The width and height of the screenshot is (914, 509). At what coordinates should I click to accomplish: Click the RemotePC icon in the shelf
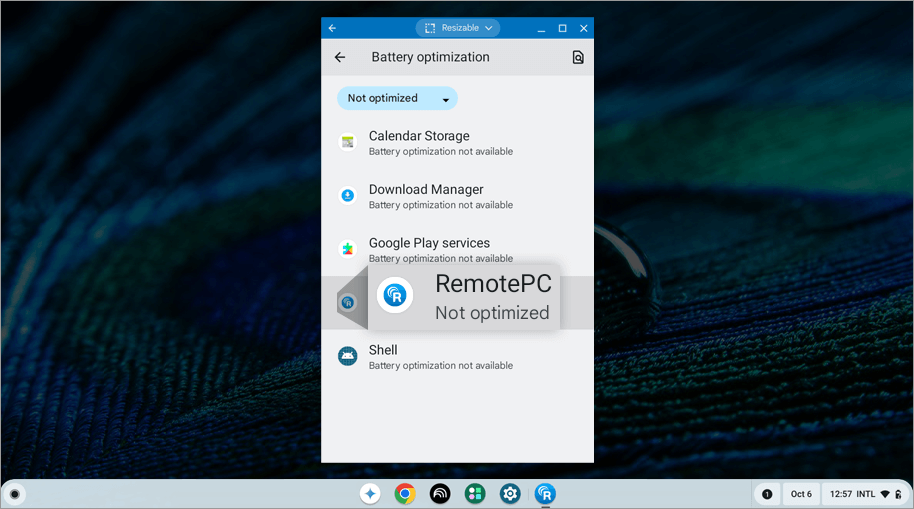tap(545, 493)
